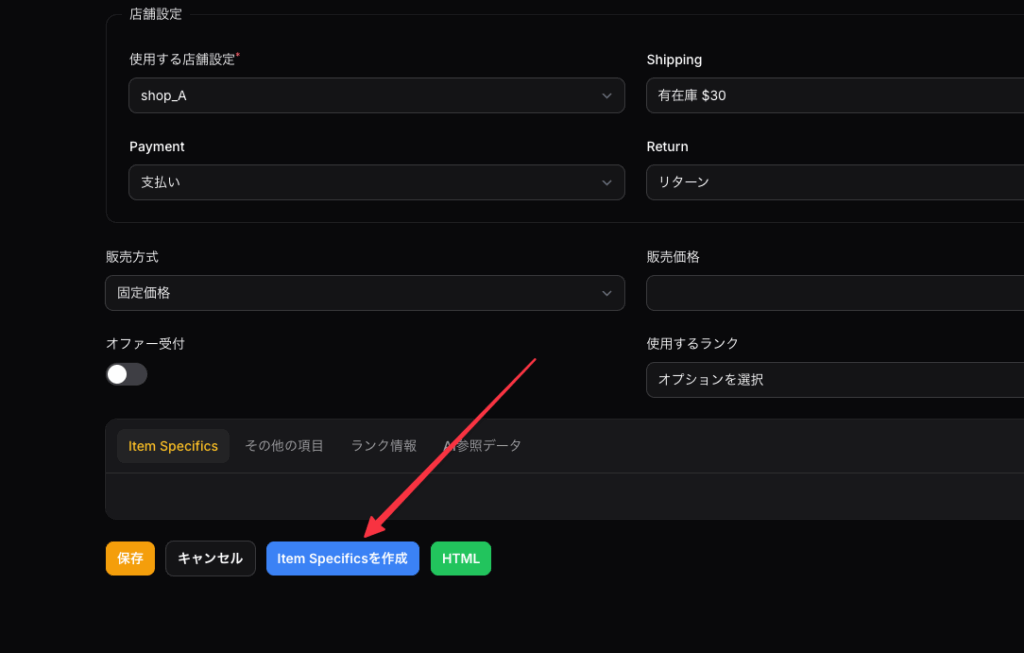Image resolution: width=1024 pixels, height=653 pixels.
Task: Click the chevron arrow on the 支払い selector
Action: [606, 183]
